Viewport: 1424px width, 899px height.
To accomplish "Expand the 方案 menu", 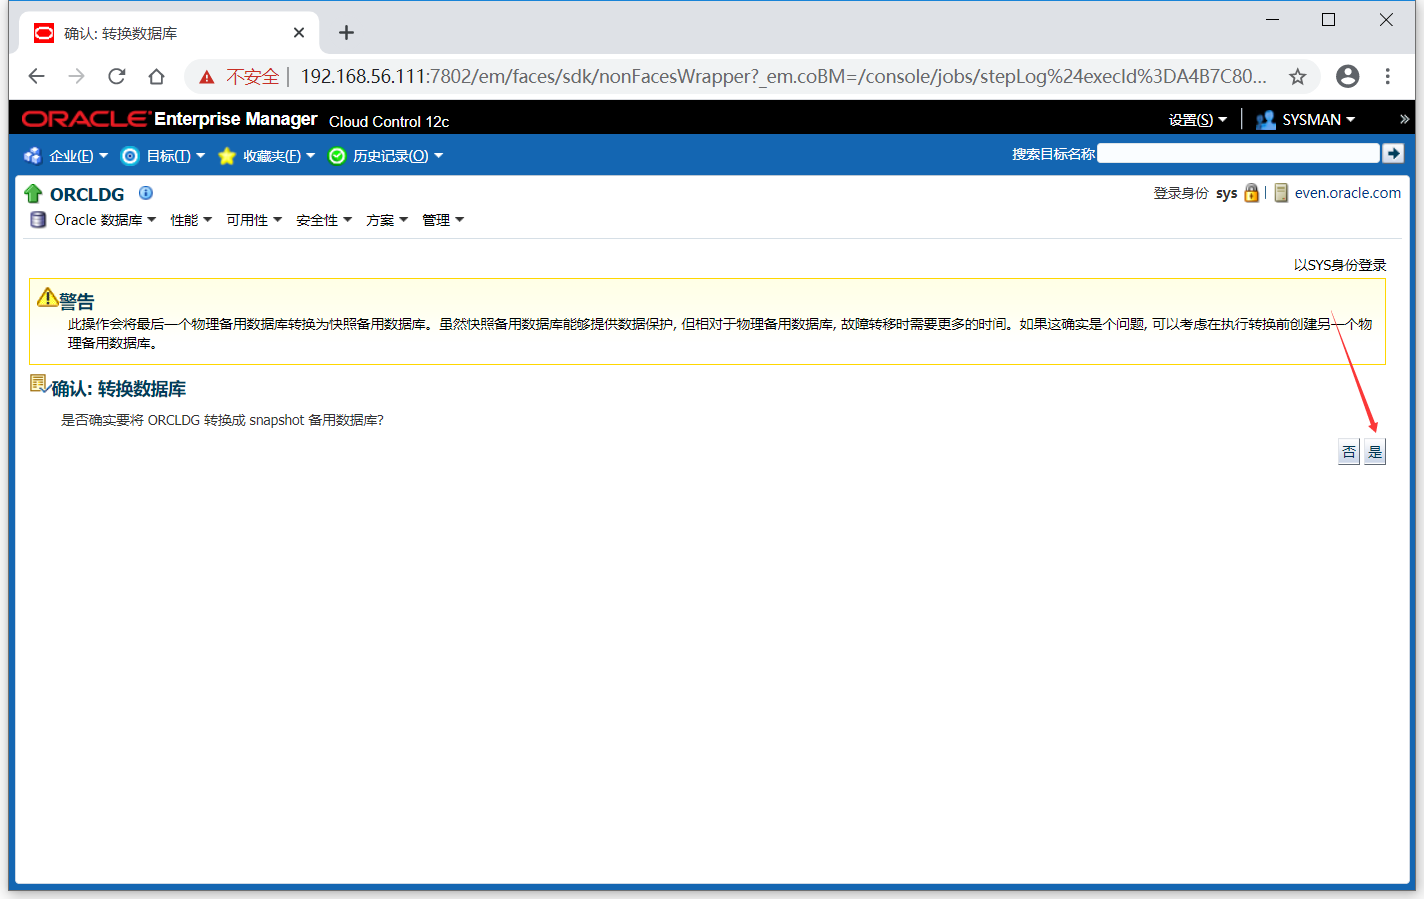I will (x=387, y=220).
